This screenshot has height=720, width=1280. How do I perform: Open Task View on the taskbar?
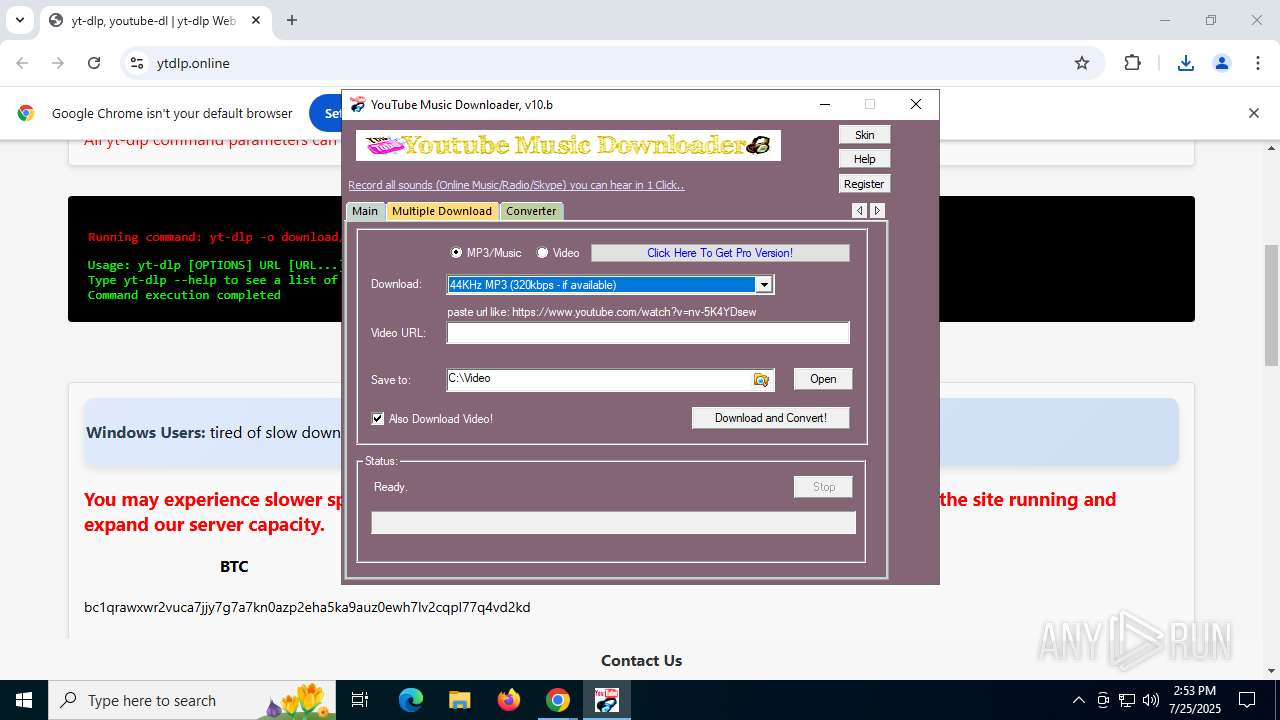(361, 700)
